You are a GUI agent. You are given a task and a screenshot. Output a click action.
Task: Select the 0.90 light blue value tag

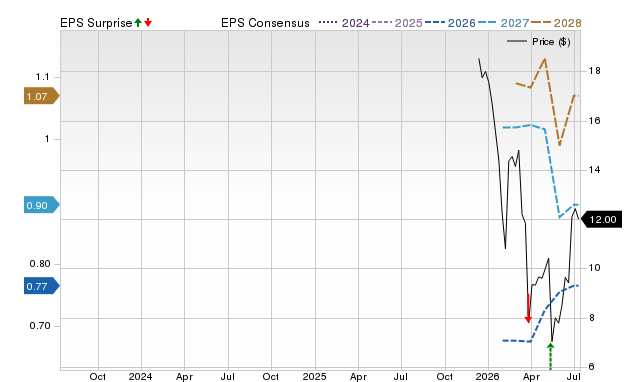42,205
